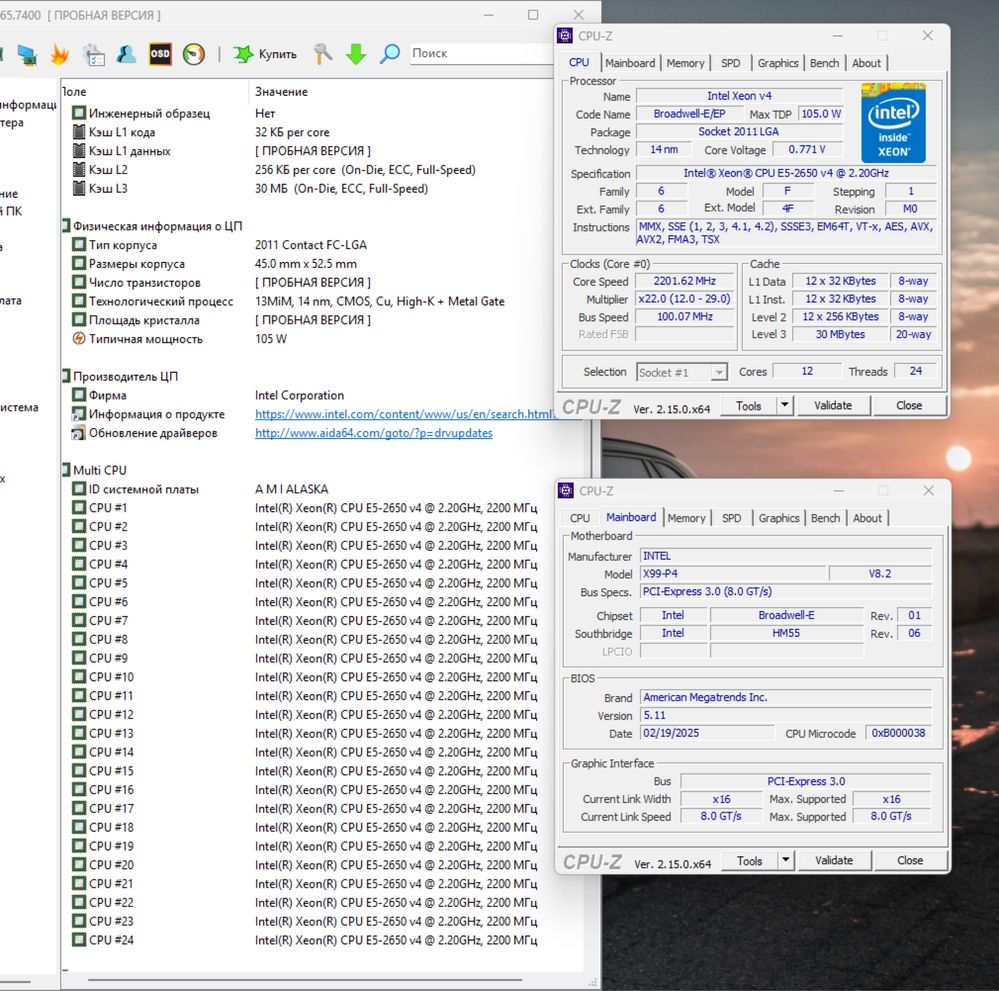Open the OSD panel toolbar icon

[x=160, y=54]
